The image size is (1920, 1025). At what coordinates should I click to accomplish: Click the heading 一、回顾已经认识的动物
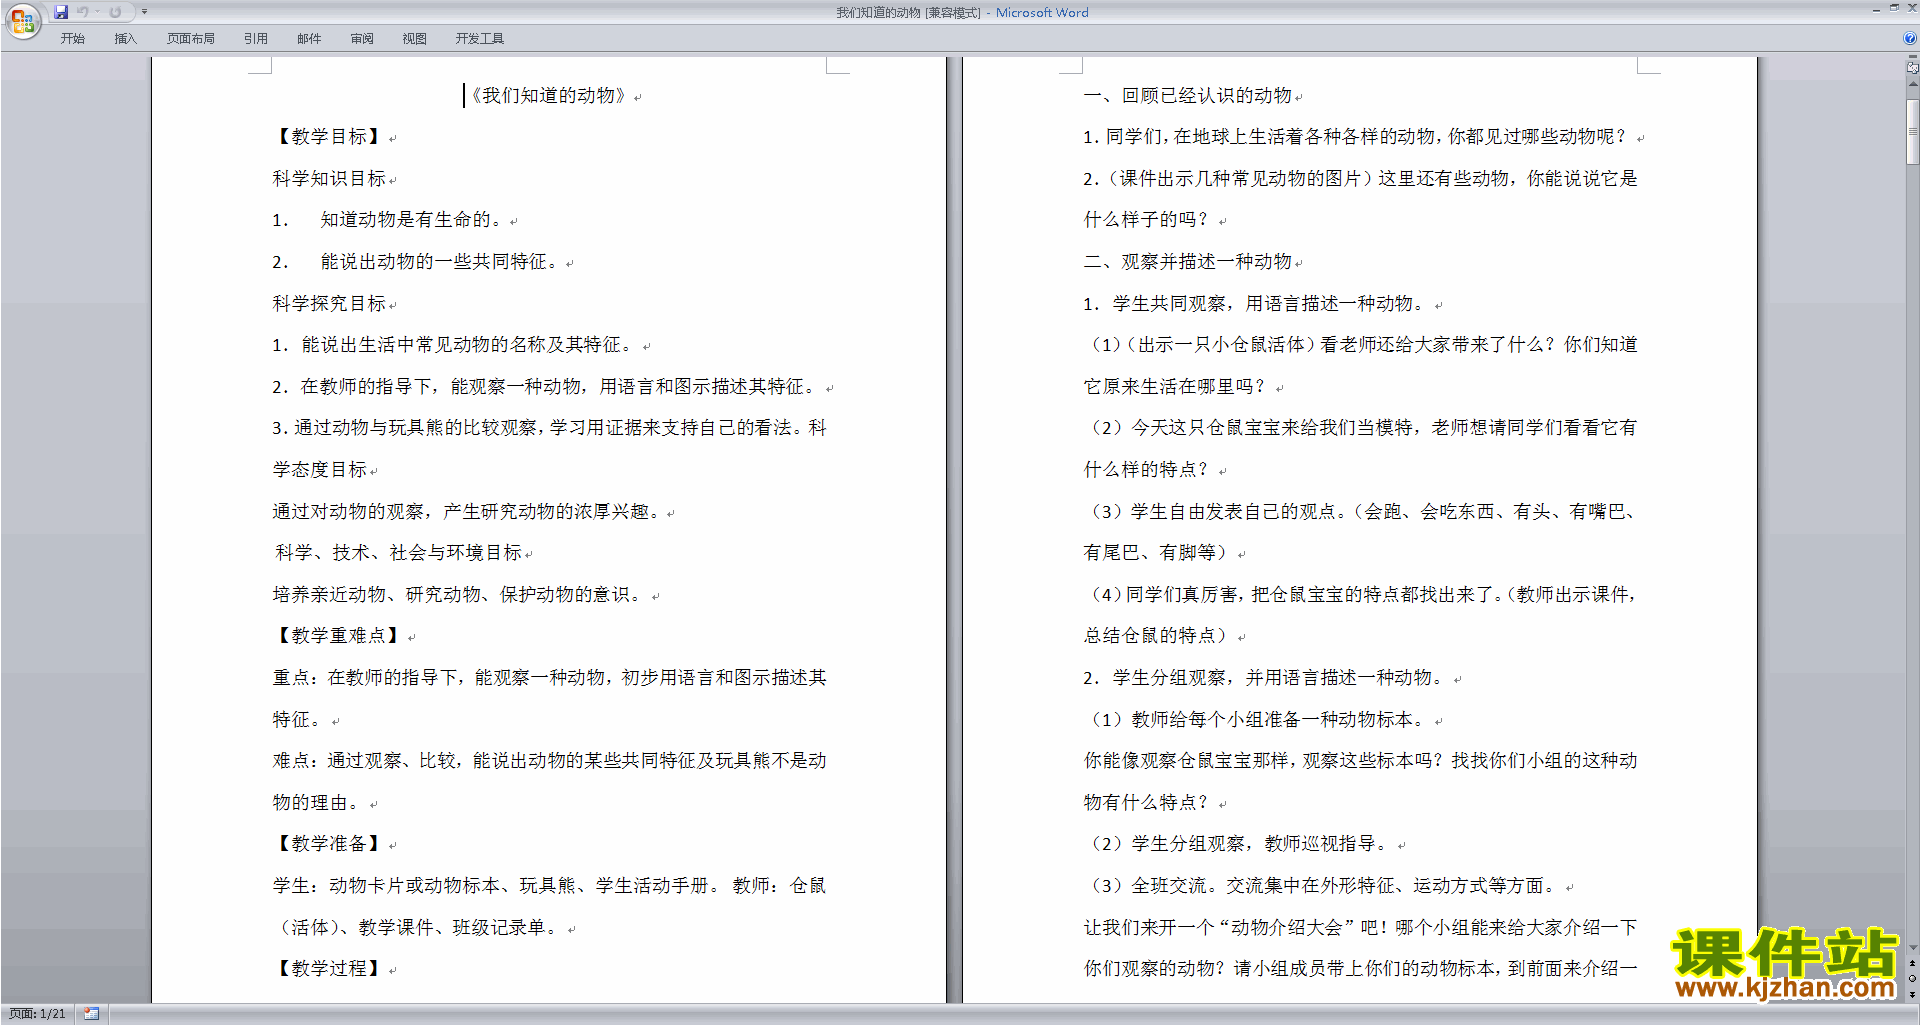[1188, 96]
